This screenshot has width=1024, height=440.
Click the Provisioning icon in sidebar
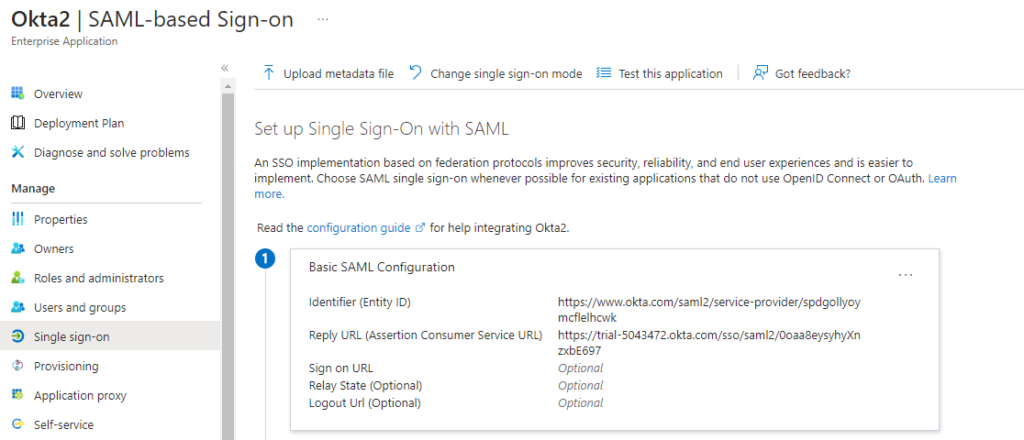click(x=18, y=366)
